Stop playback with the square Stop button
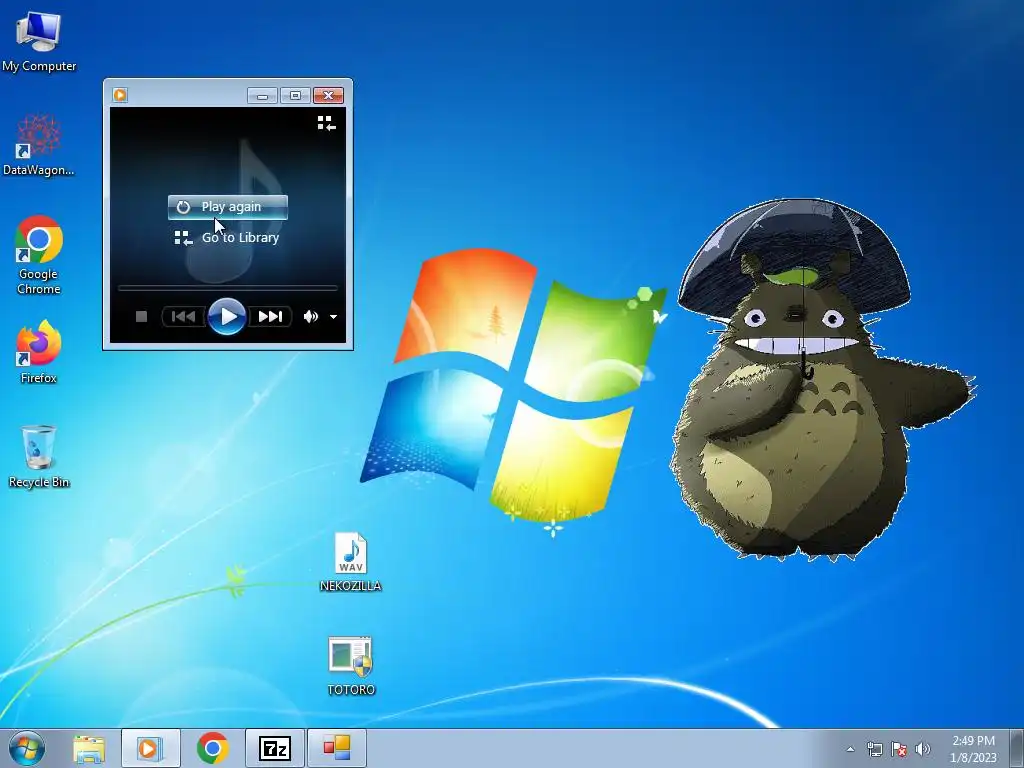Image resolution: width=1024 pixels, height=768 pixels. (141, 317)
